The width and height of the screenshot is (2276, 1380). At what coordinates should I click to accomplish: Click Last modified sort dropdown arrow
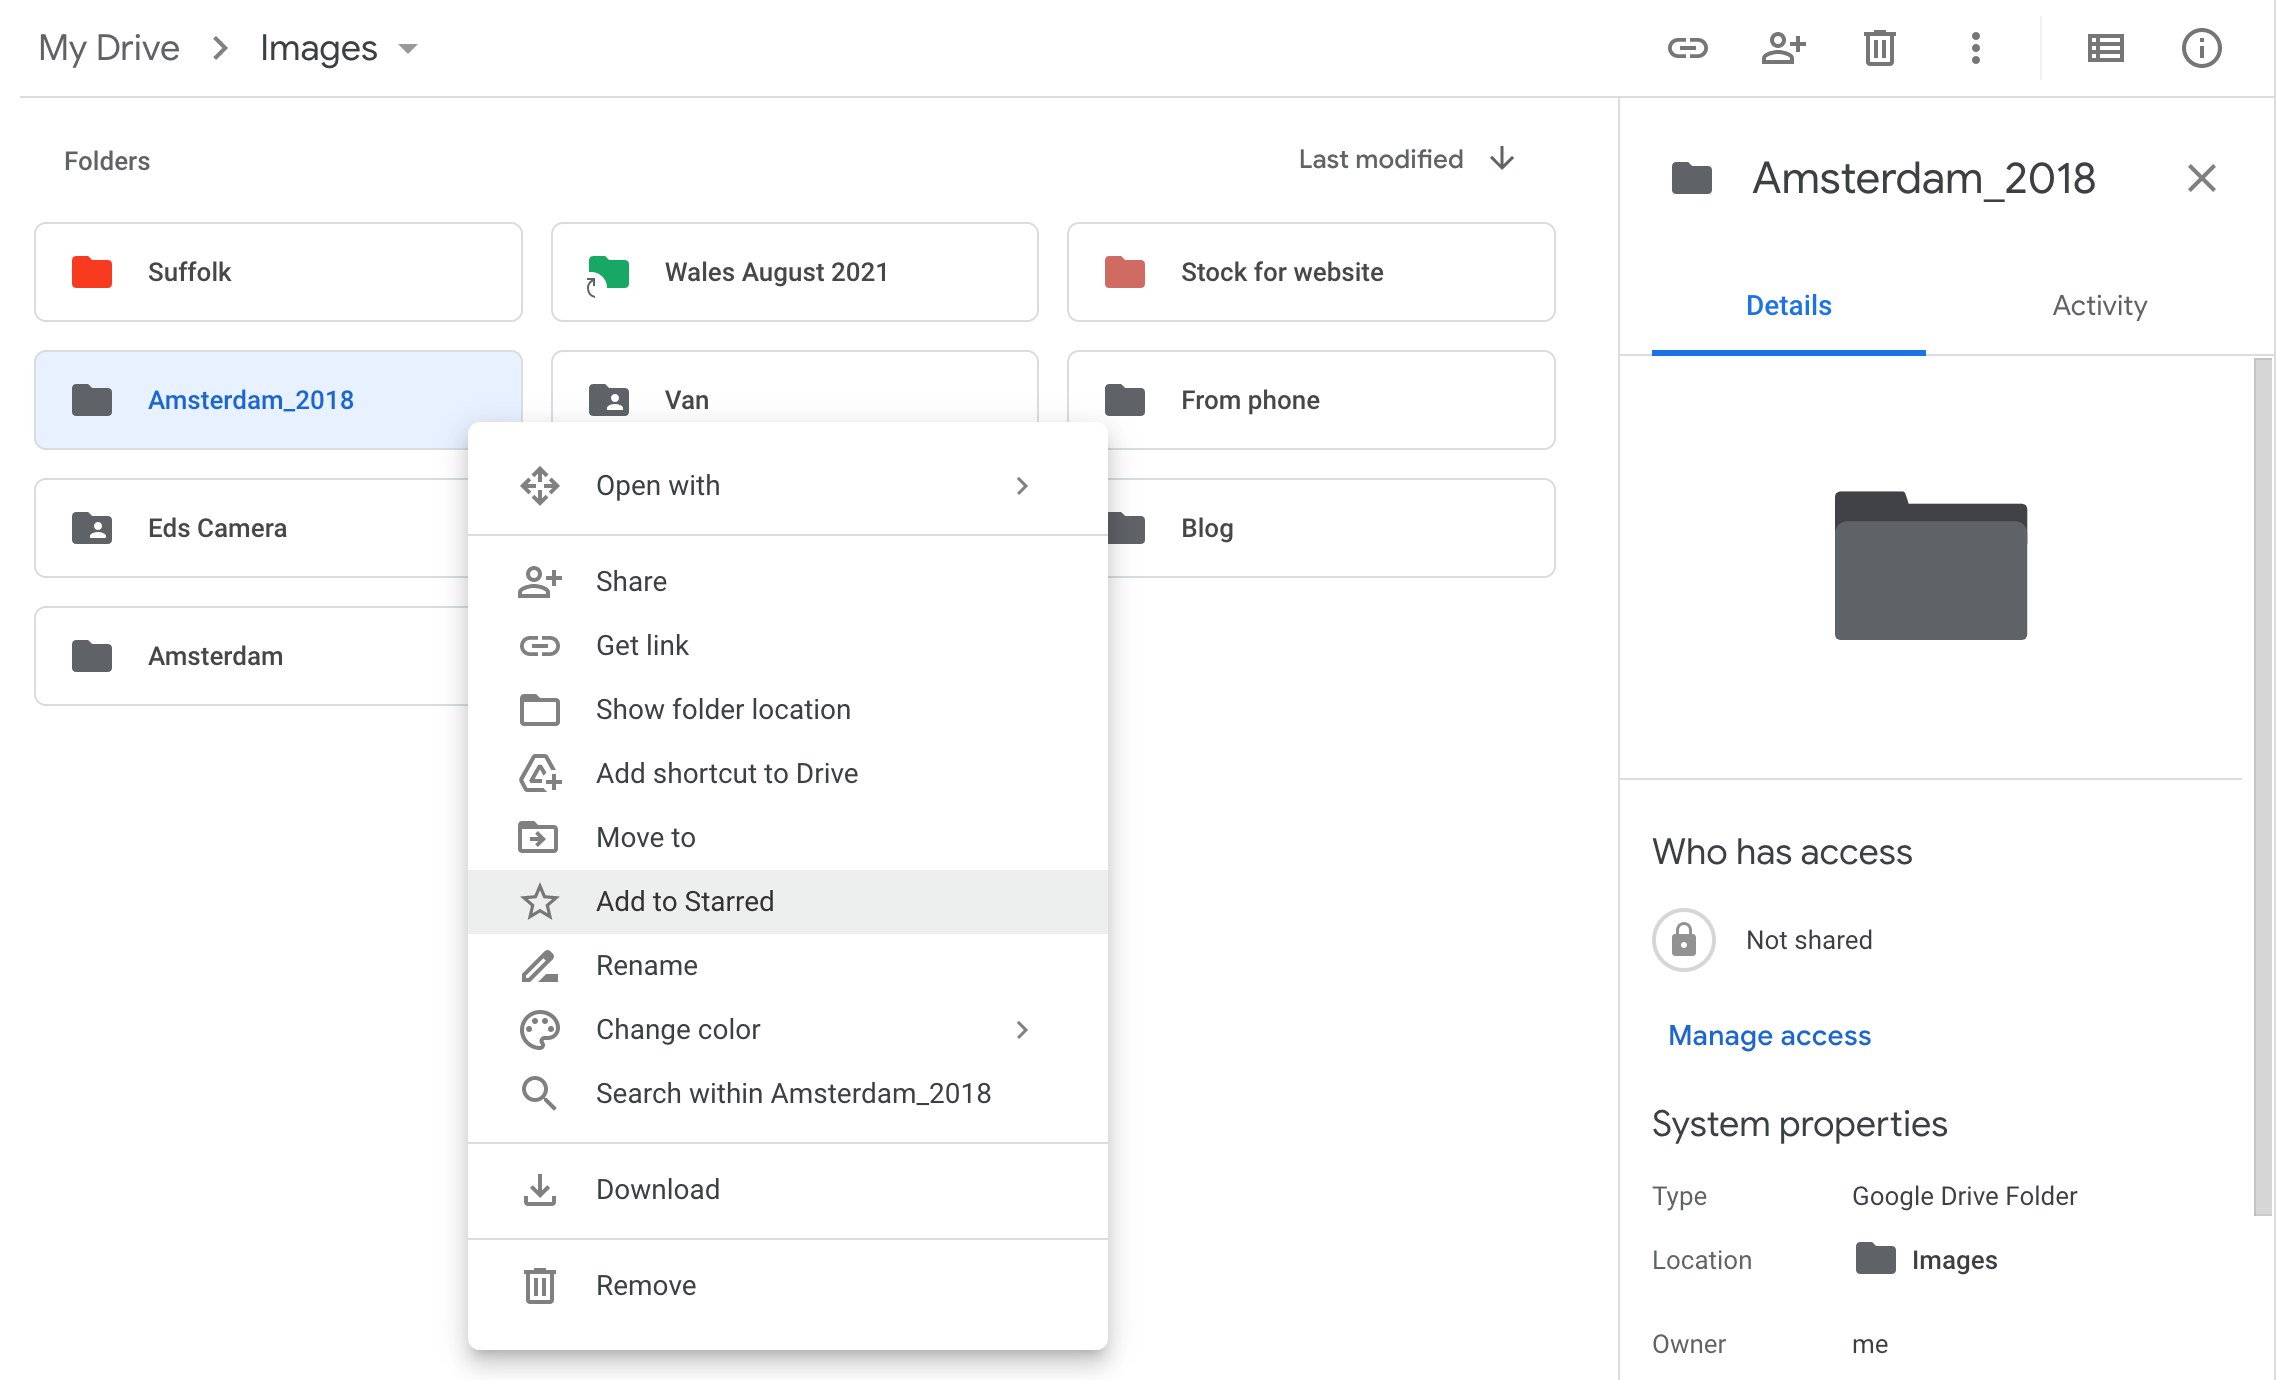click(x=1502, y=159)
